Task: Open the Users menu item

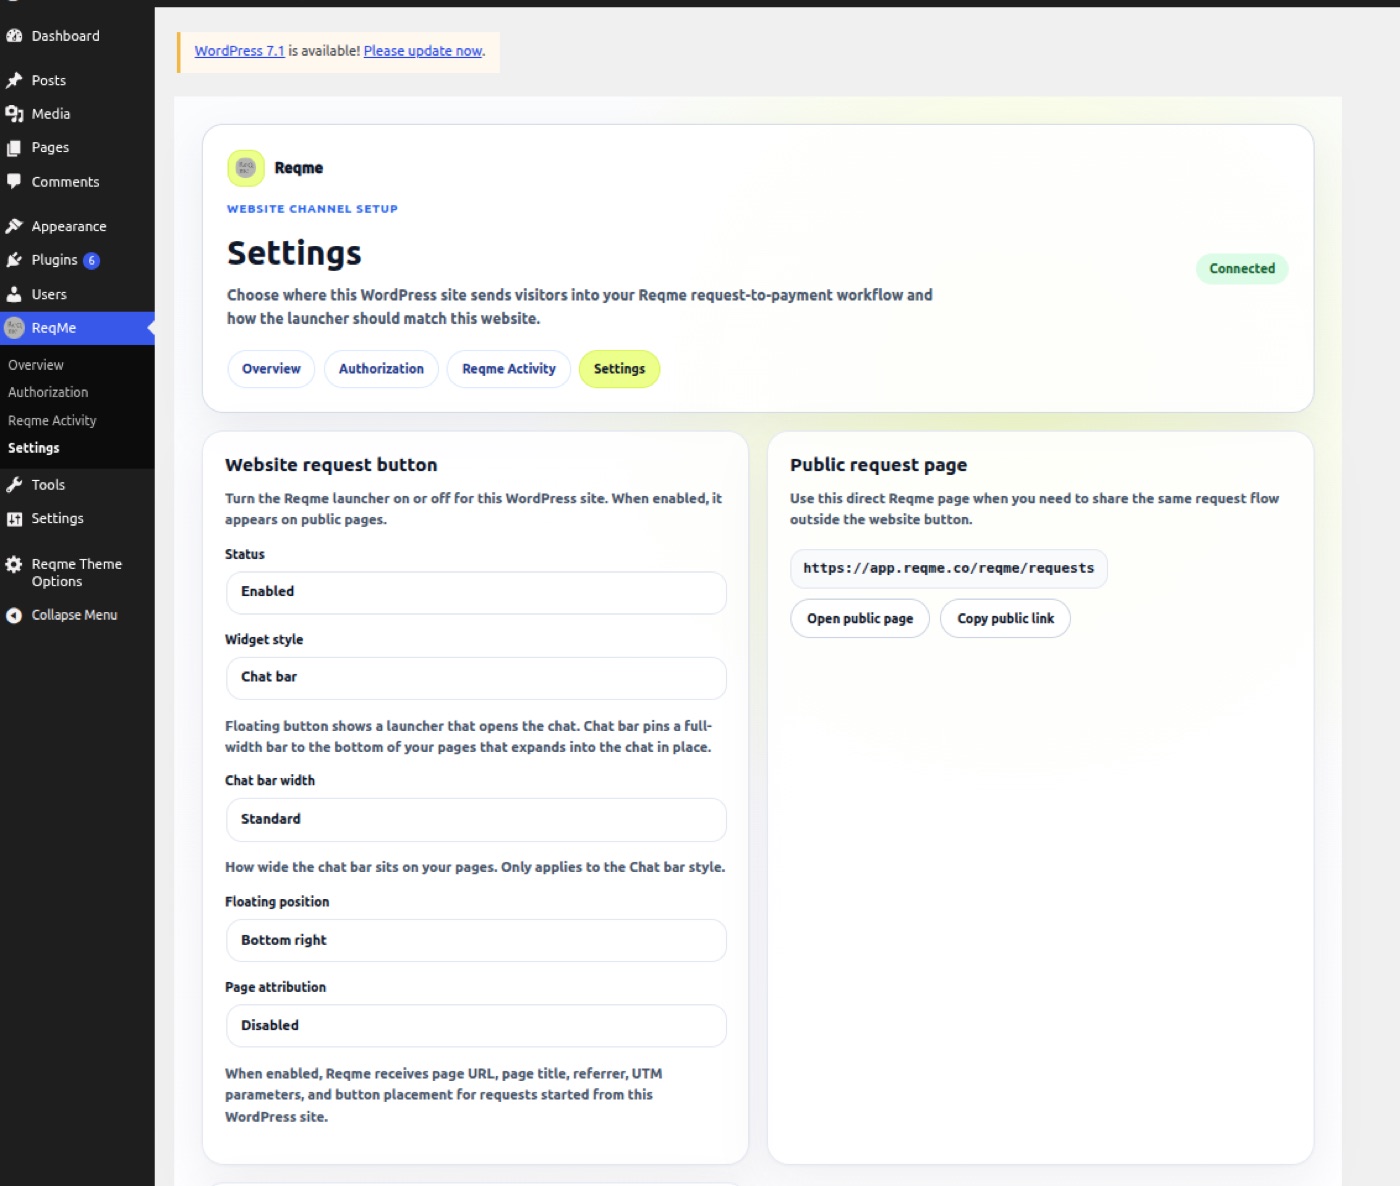Action: point(49,294)
